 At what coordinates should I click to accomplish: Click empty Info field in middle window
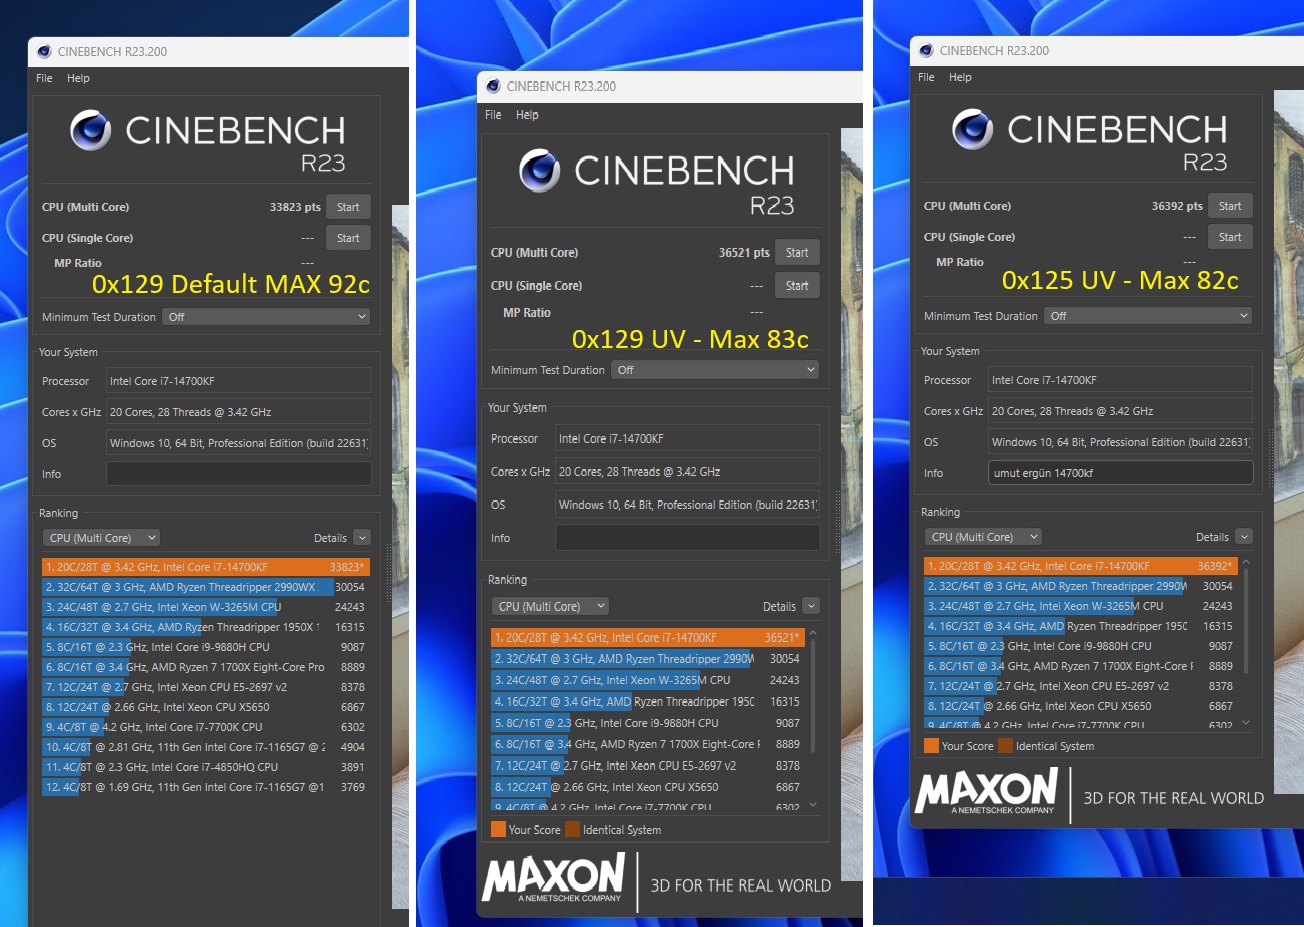click(688, 538)
